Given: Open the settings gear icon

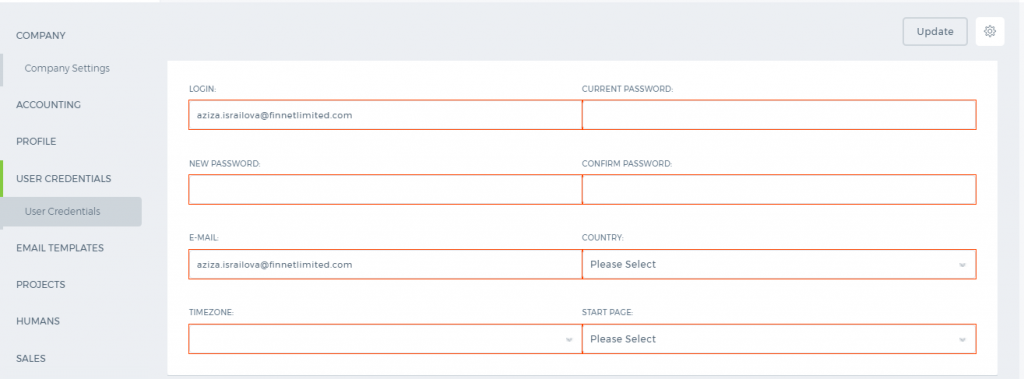Looking at the screenshot, I should [989, 31].
